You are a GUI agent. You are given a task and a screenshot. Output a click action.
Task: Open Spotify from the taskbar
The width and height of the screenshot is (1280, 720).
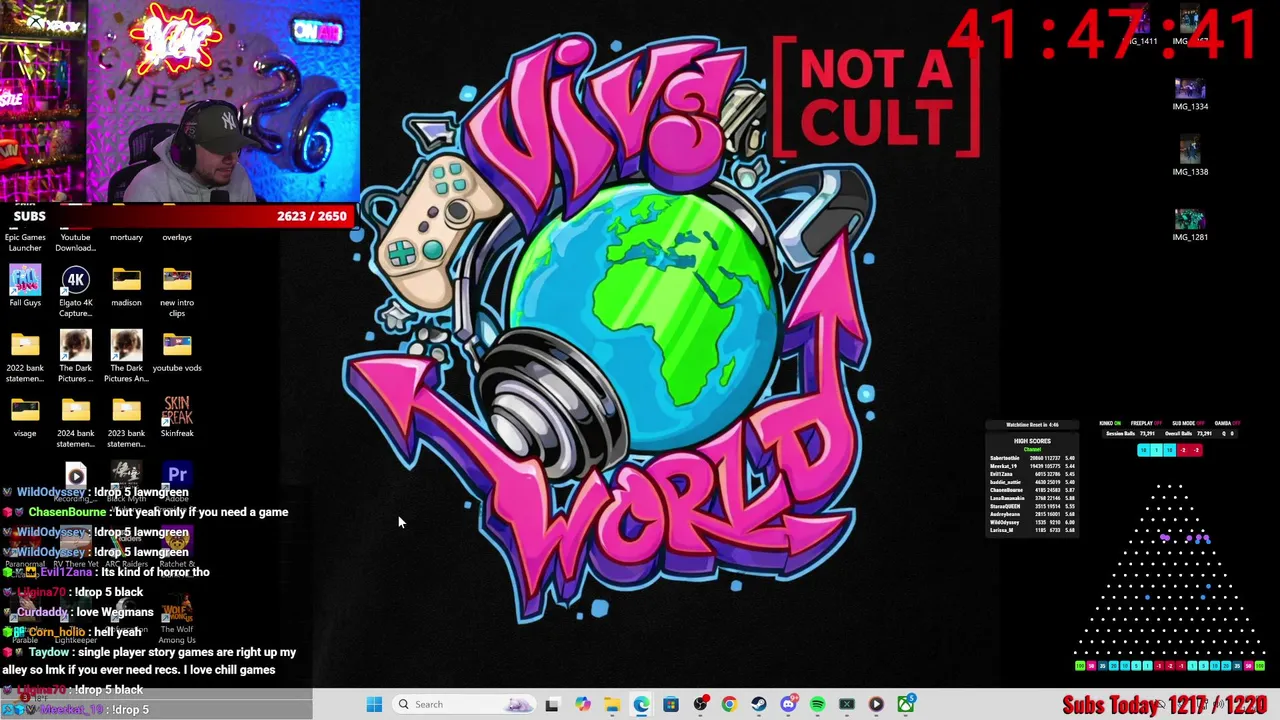click(817, 704)
